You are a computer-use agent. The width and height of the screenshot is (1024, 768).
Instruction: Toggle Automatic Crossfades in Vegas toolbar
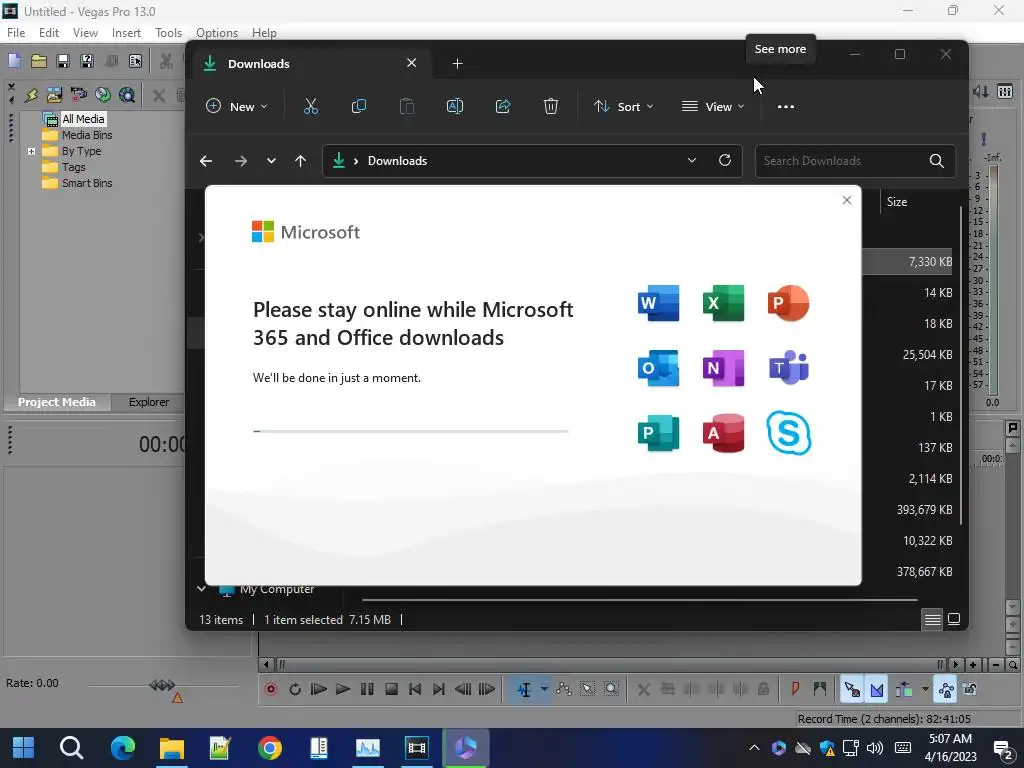coord(877,689)
